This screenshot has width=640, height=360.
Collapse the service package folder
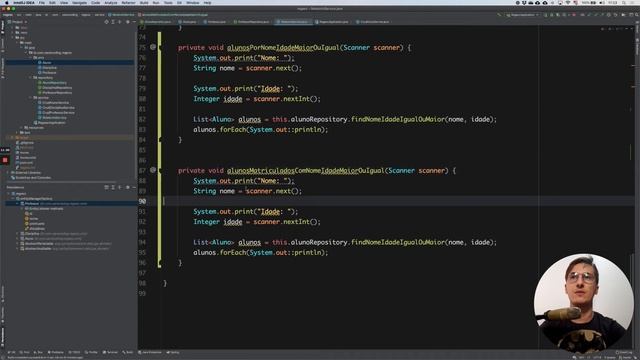point(31,98)
